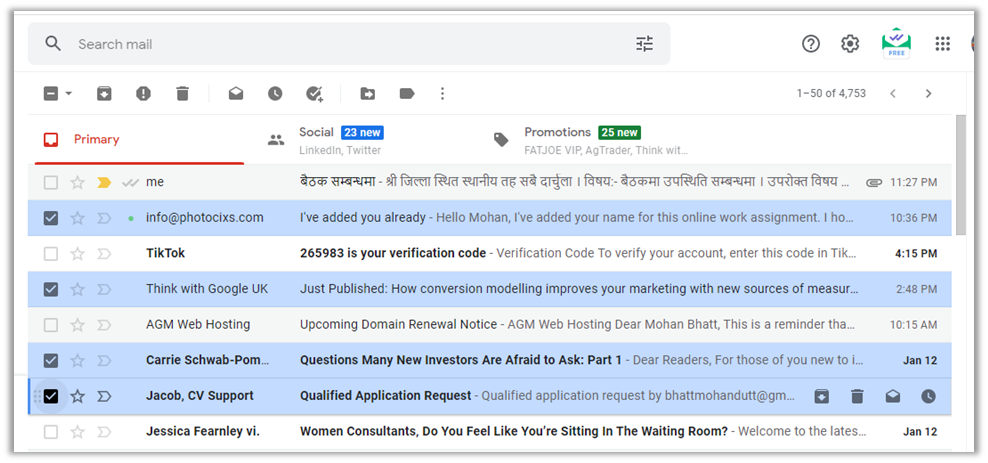This screenshot has height=463, width=988.
Task: Click Mailtrack double-check marks on 'me' row
Action: (x=130, y=183)
